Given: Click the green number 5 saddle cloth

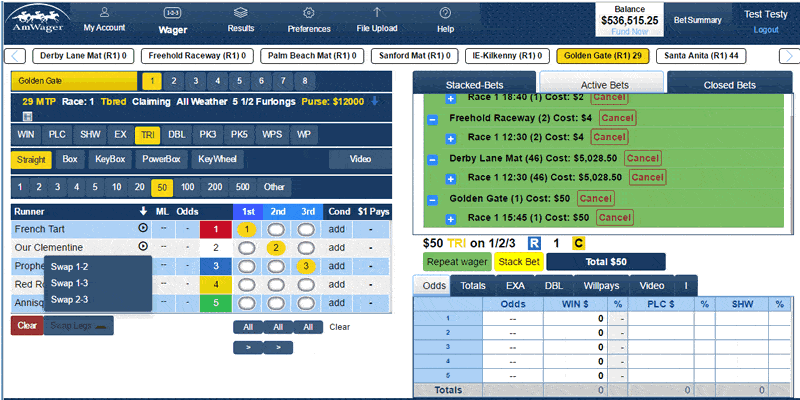Looking at the screenshot, I should [x=216, y=303].
